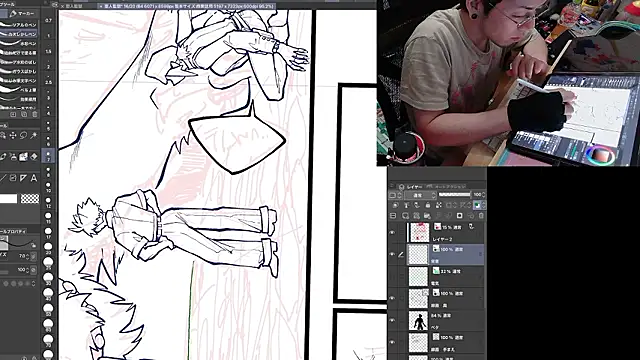640x360 pixels.
Task: Select the ガウスぼかし sub tool
Action: coord(19,71)
